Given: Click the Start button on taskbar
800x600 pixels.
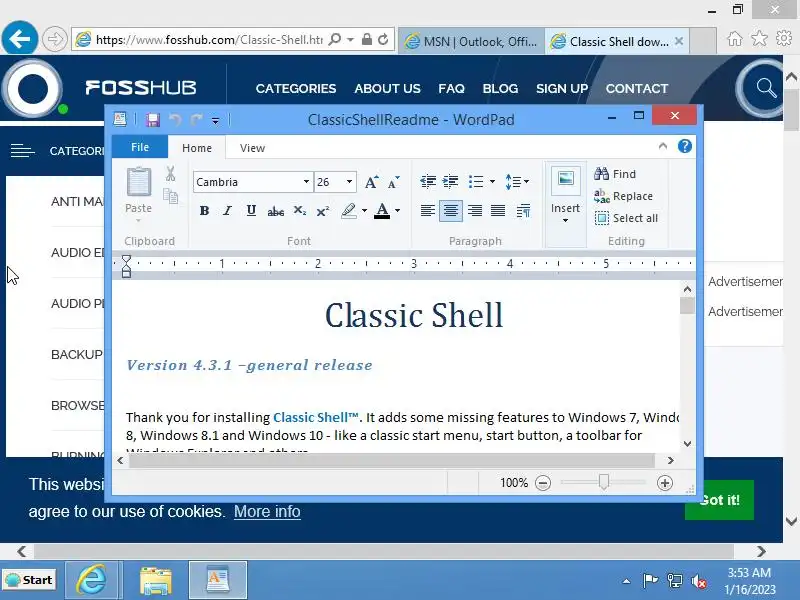Looking at the screenshot, I should (x=29, y=580).
